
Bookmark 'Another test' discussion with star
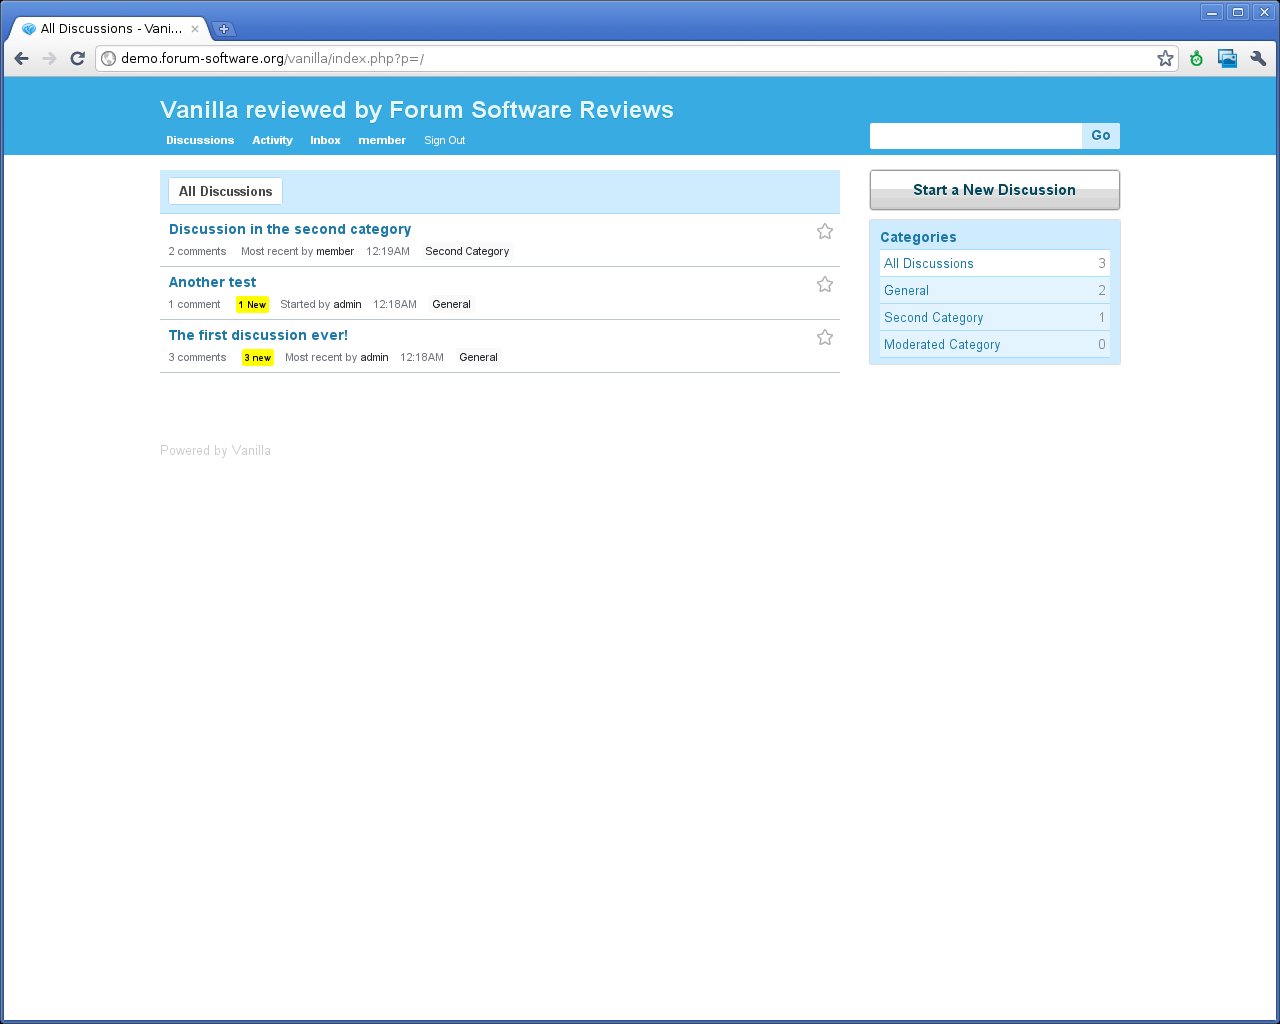825,284
